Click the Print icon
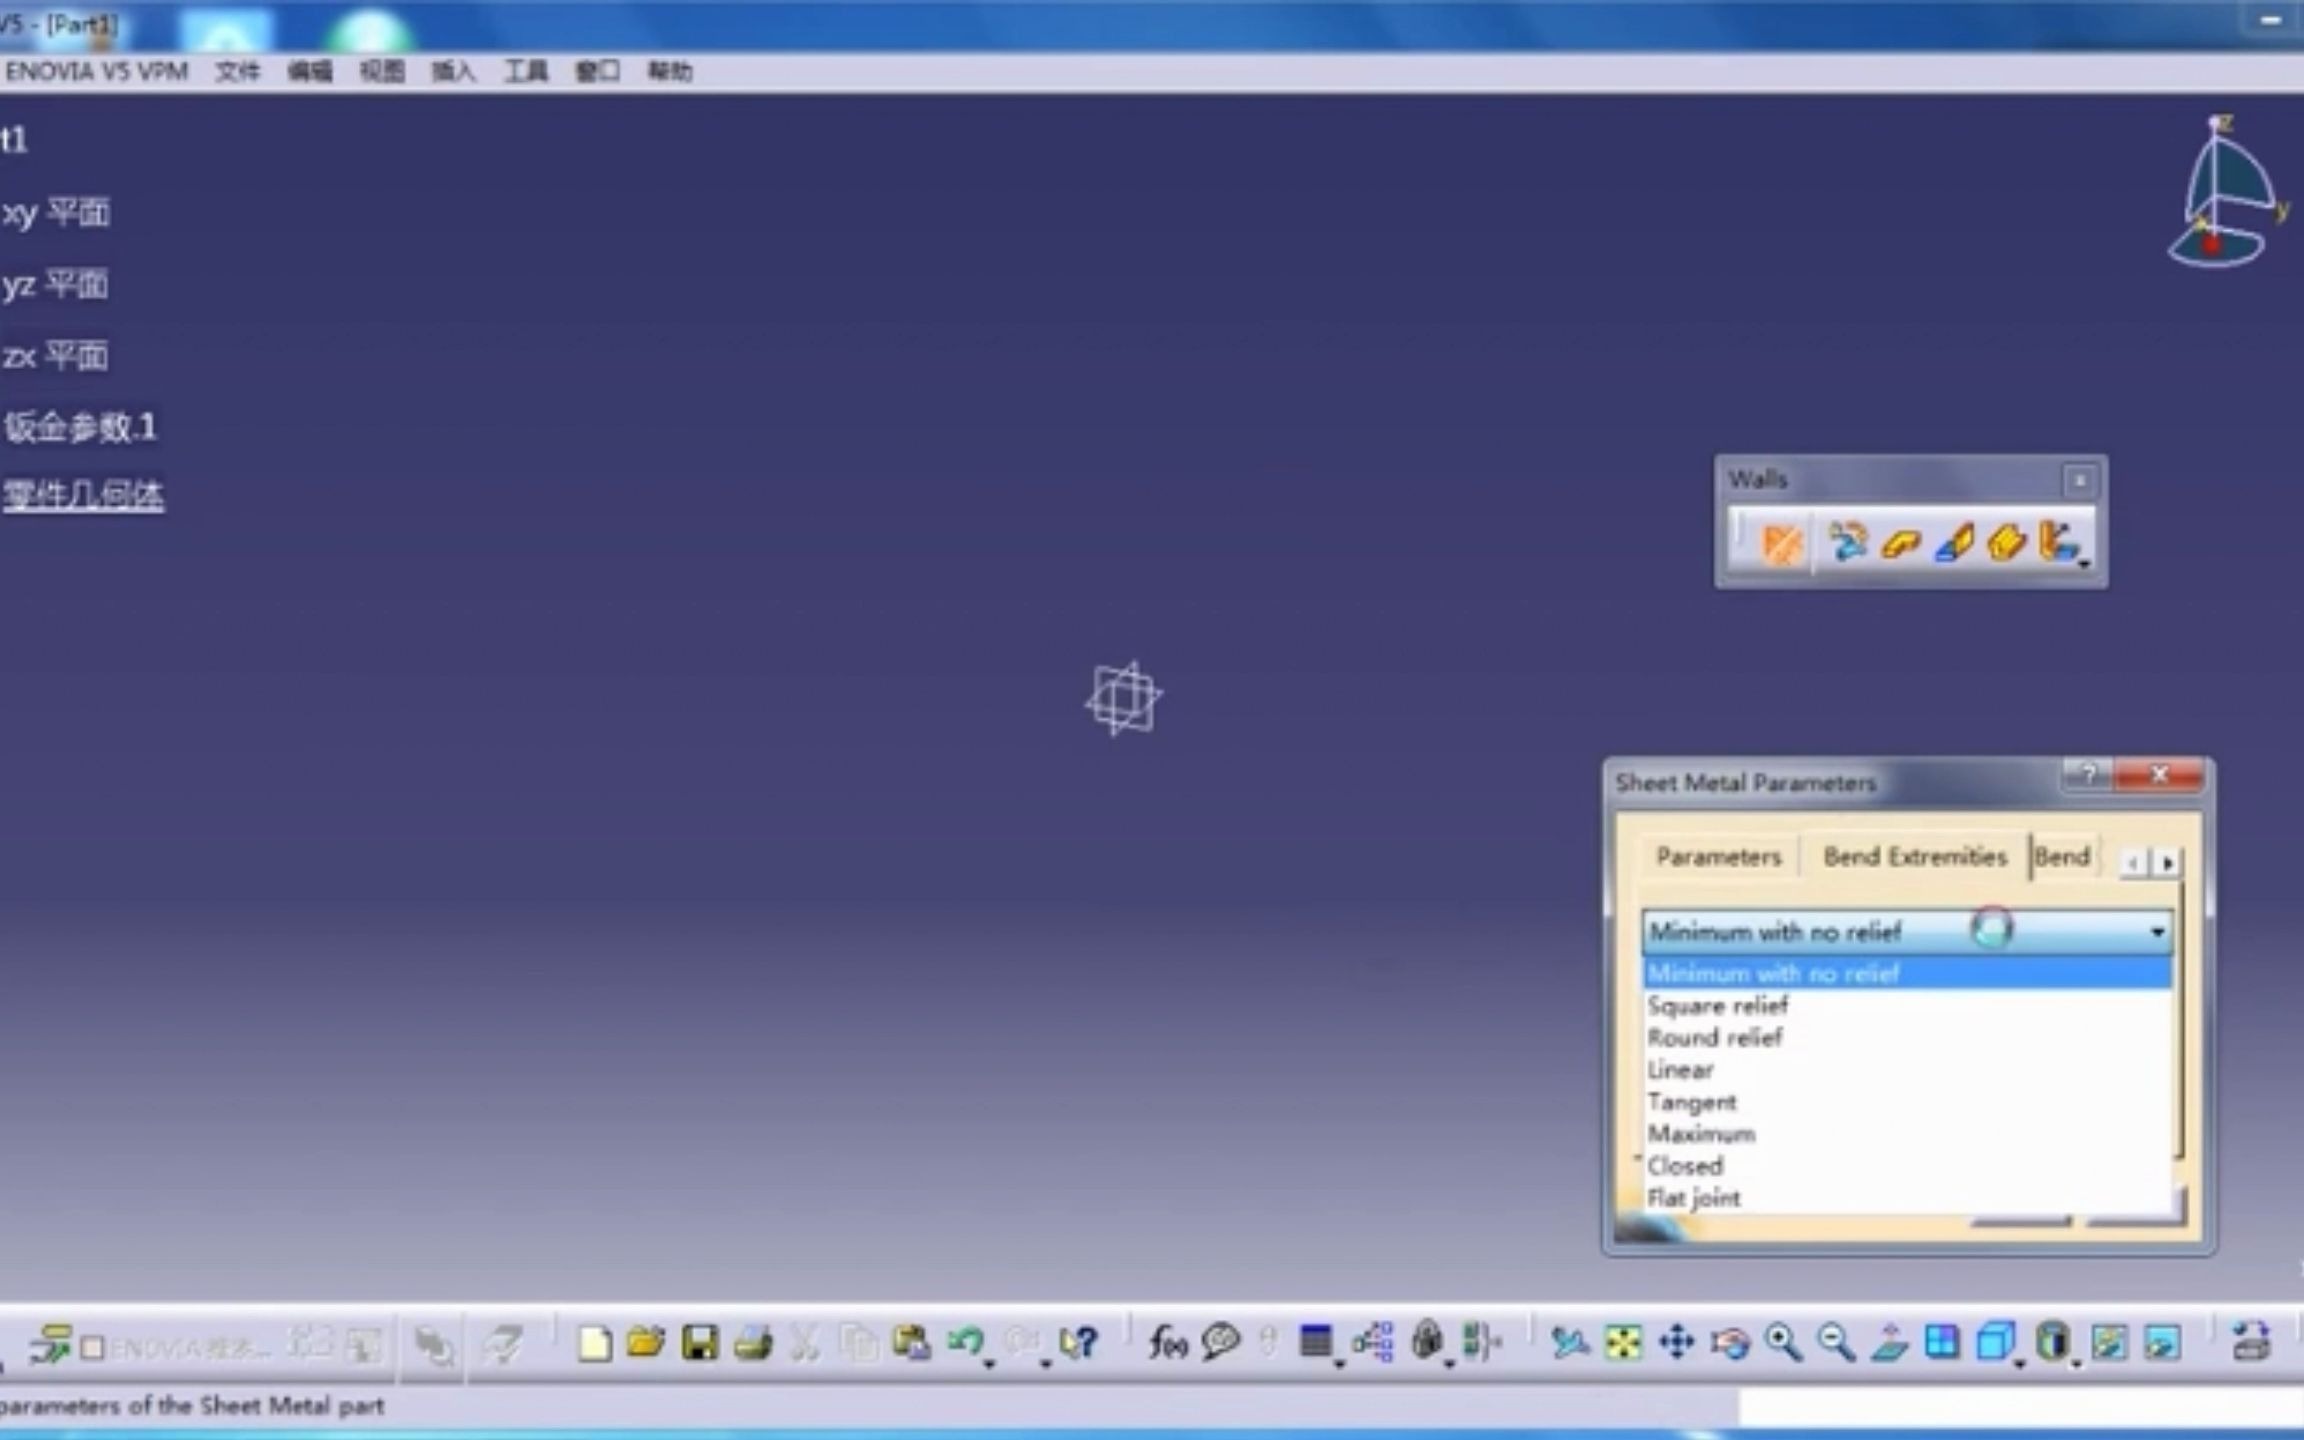The width and height of the screenshot is (2304, 1440). pos(753,1343)
